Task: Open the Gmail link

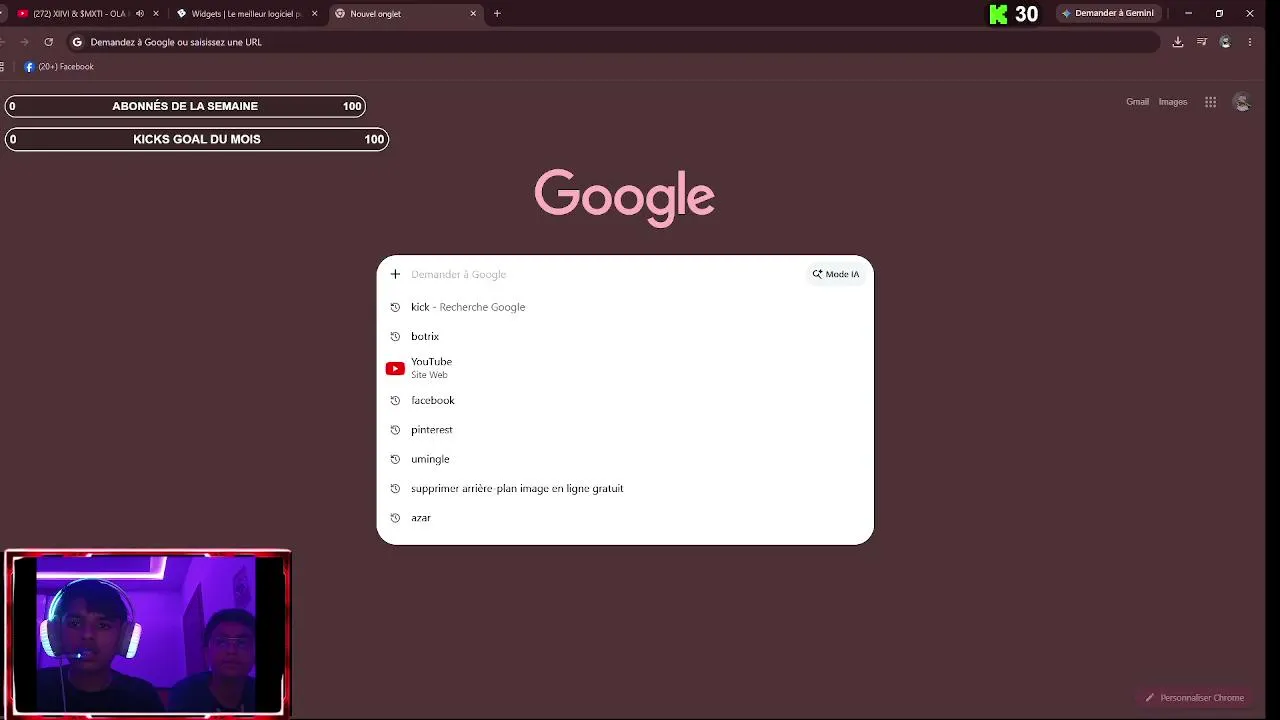Action: [1137, 102]
